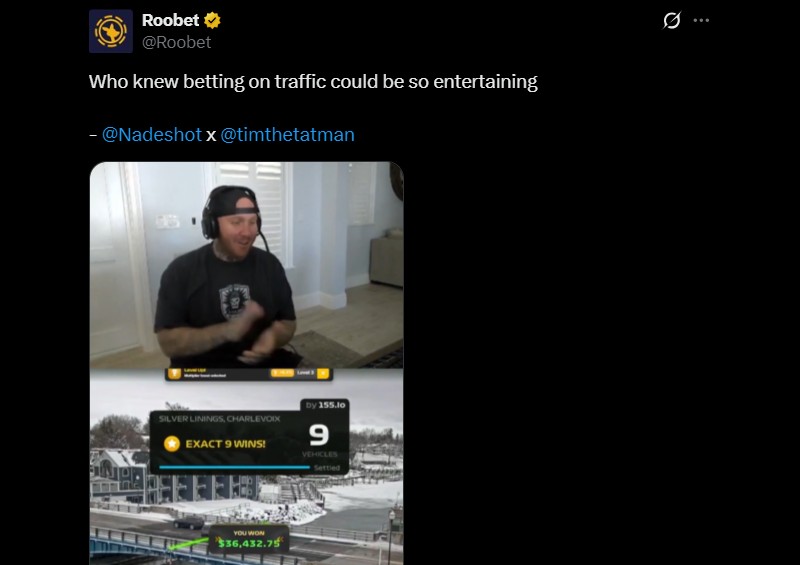800x565 pixels.
Task: Open the three-dot more options menu
Action: click(701, 20)
